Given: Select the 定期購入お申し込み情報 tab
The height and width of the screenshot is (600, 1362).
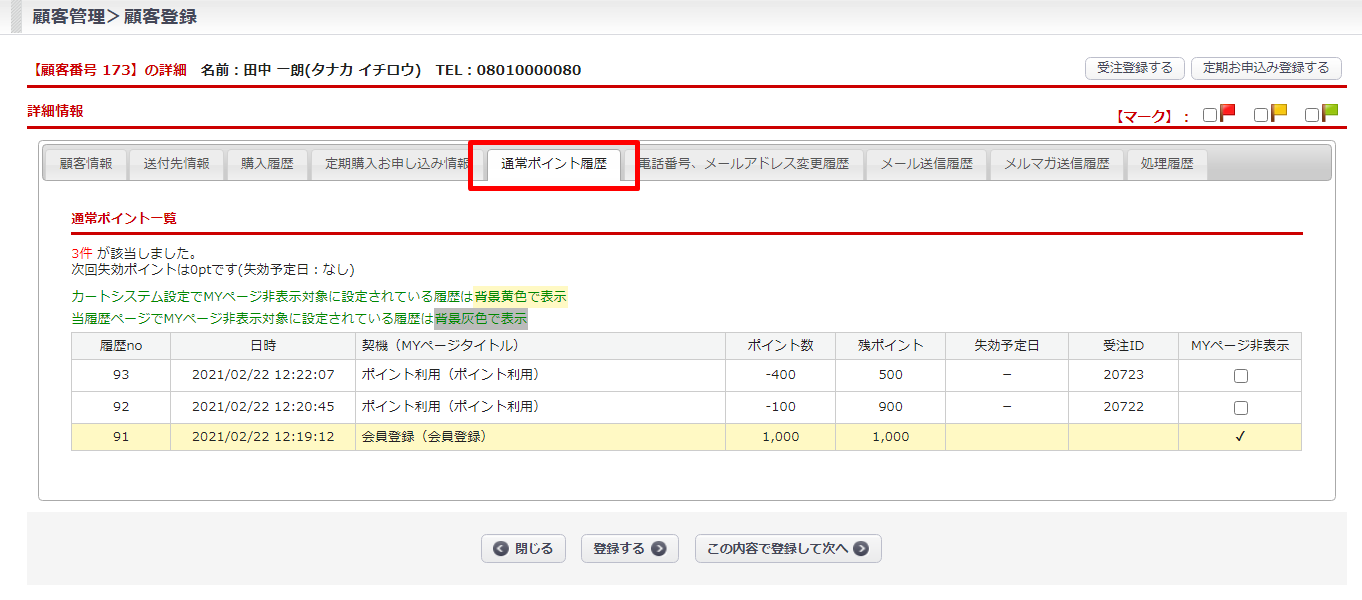Looking at the screenshot, I should pos(397,164).
